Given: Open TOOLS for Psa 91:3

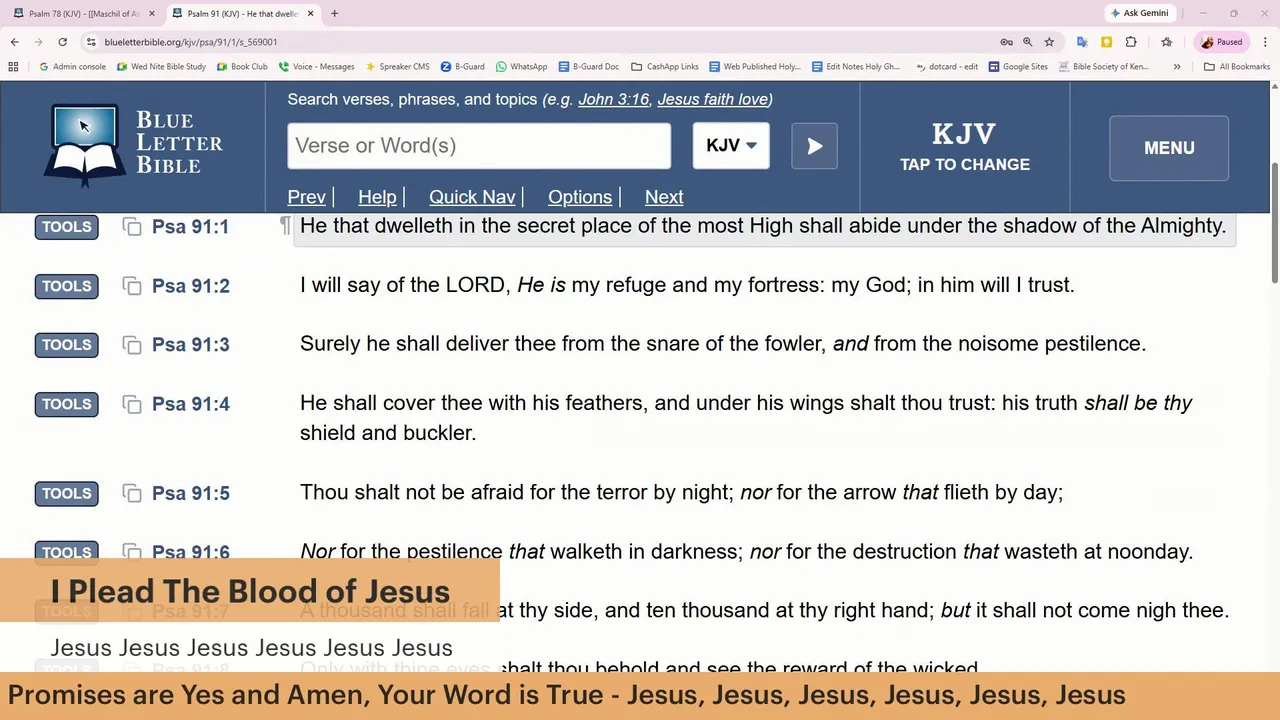Looking at the screenshot, I should tap(67, 345).
